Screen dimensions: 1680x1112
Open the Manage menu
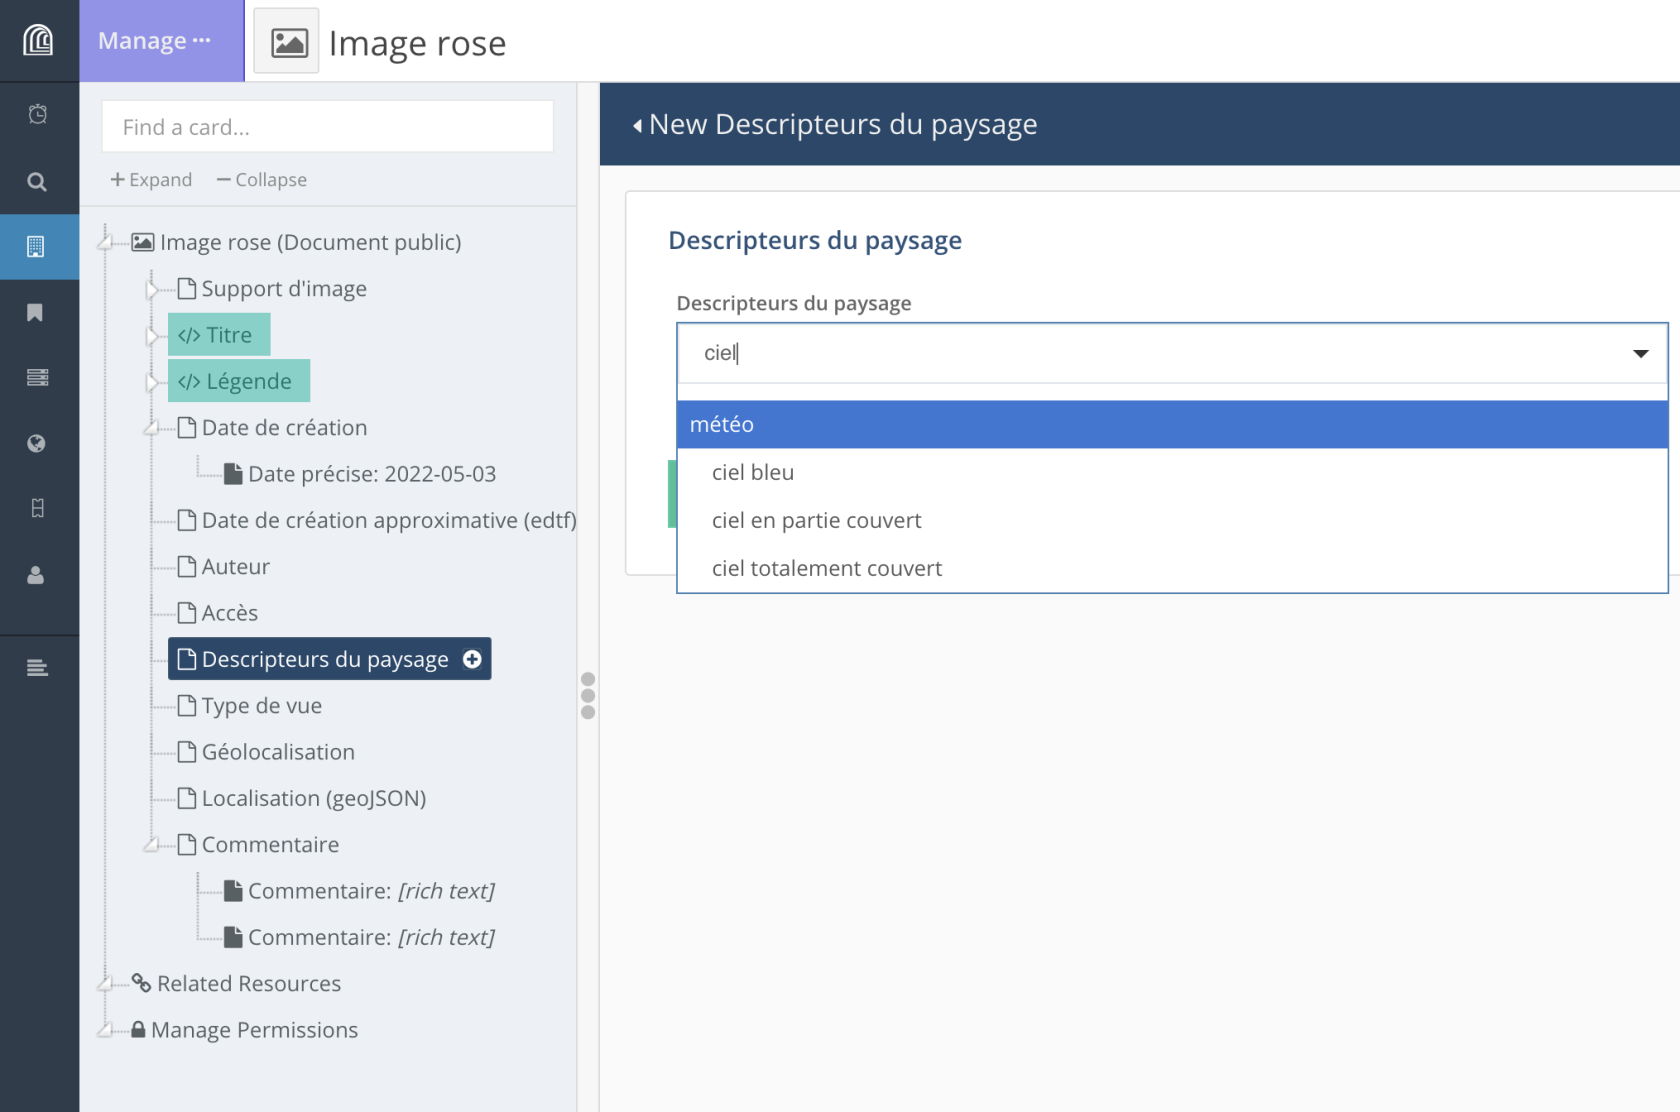click(155, 41)
